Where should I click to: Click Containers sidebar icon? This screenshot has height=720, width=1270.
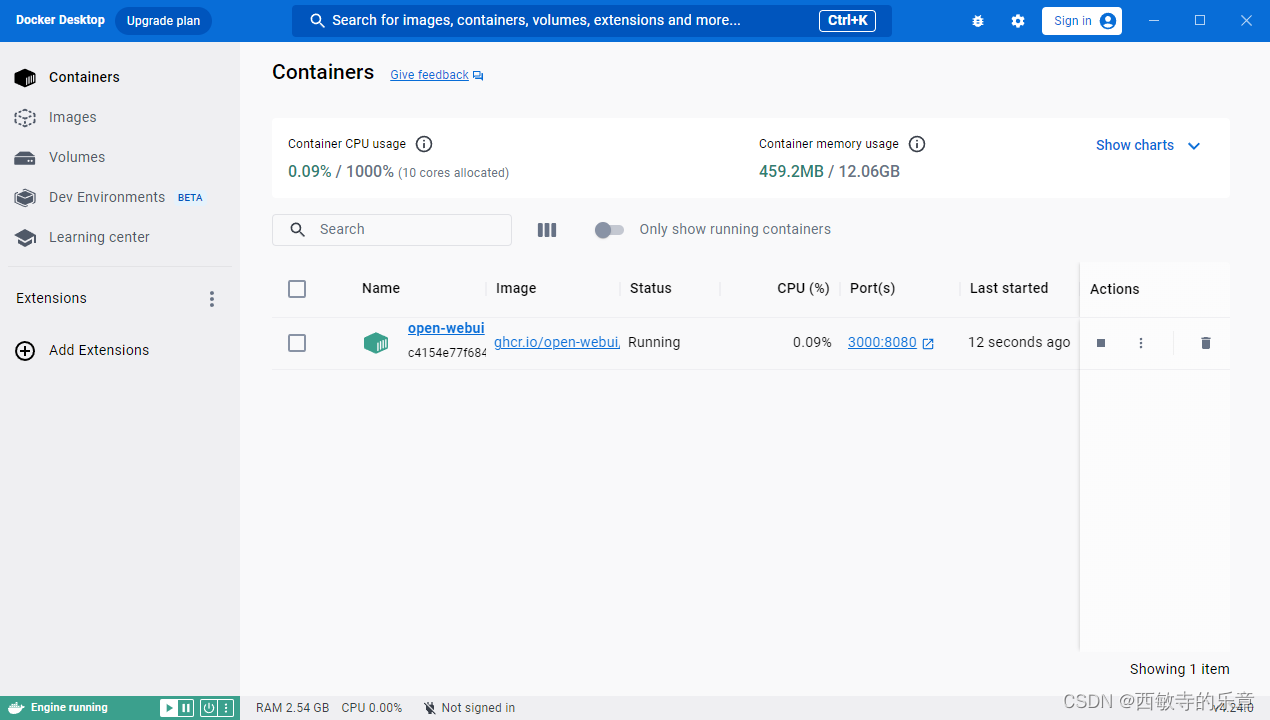(x=25, y=78)
